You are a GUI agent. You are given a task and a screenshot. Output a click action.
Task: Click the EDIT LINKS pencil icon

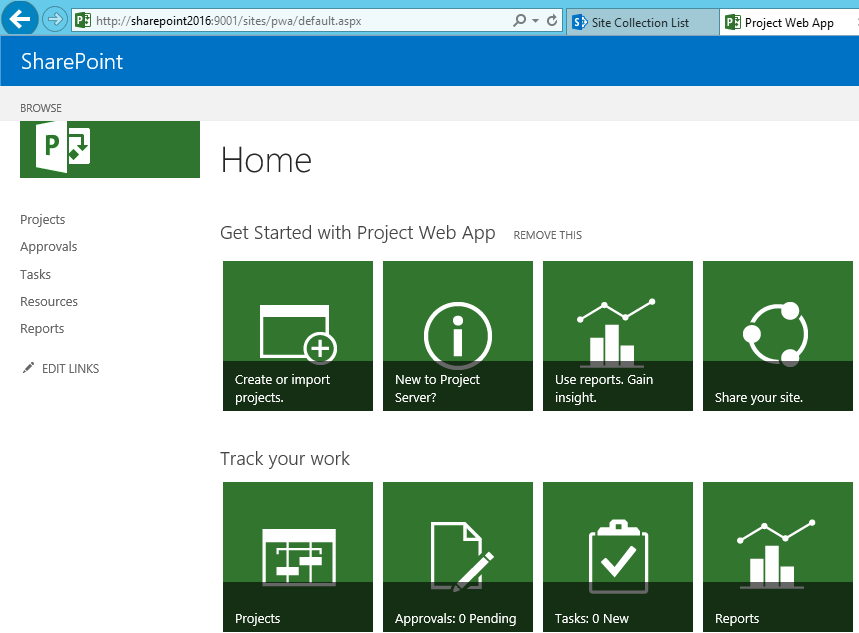pos(28,368)
